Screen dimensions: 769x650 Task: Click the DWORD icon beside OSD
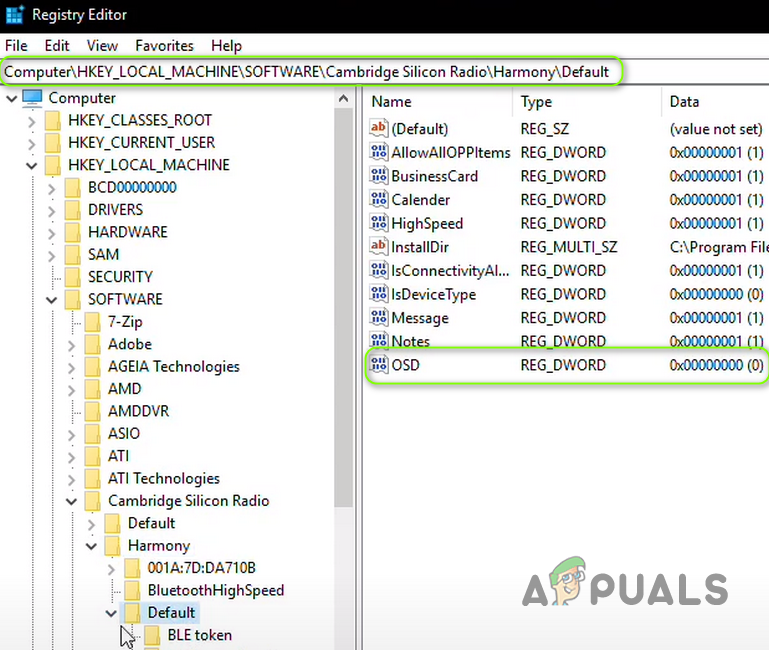click(379, 364)
